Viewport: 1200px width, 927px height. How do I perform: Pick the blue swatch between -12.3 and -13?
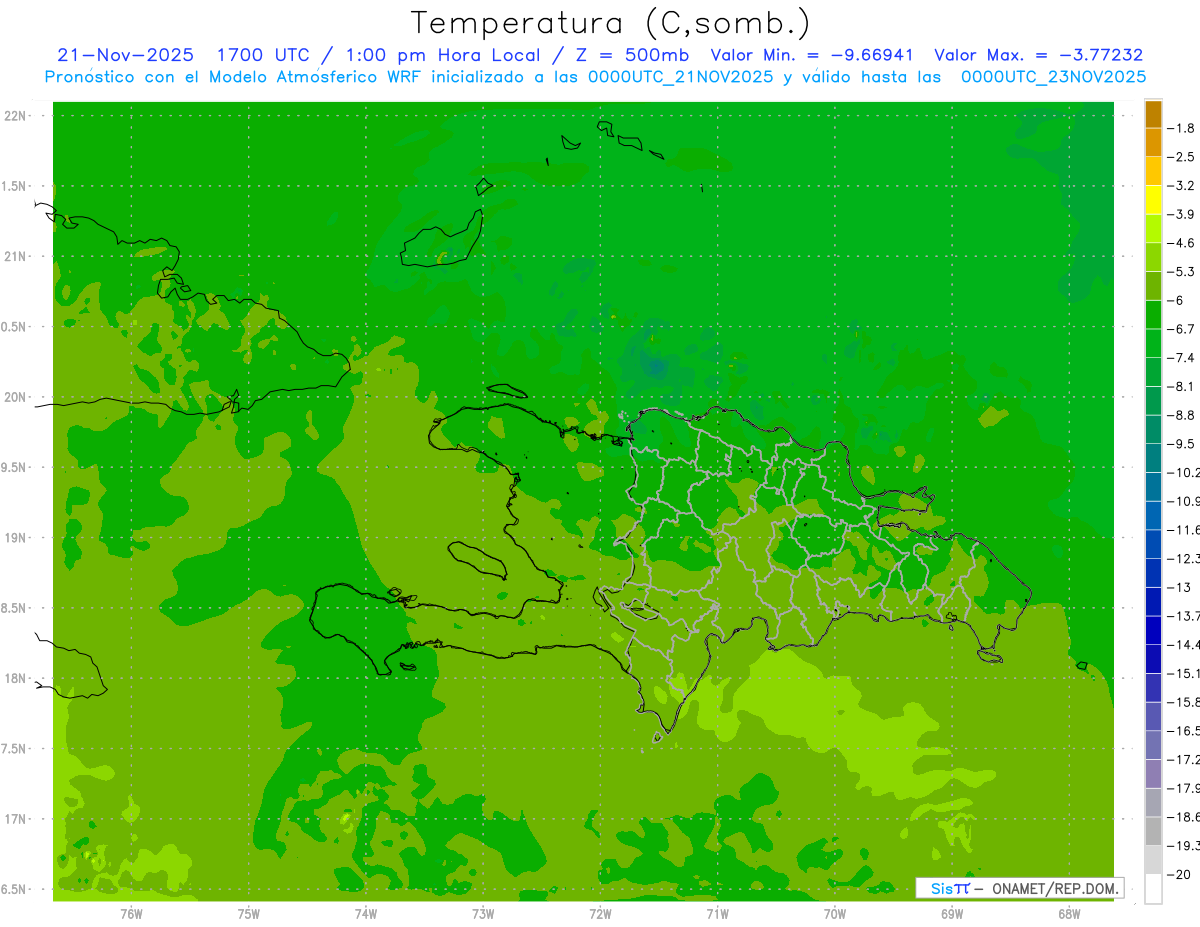tap(1153, 573)
